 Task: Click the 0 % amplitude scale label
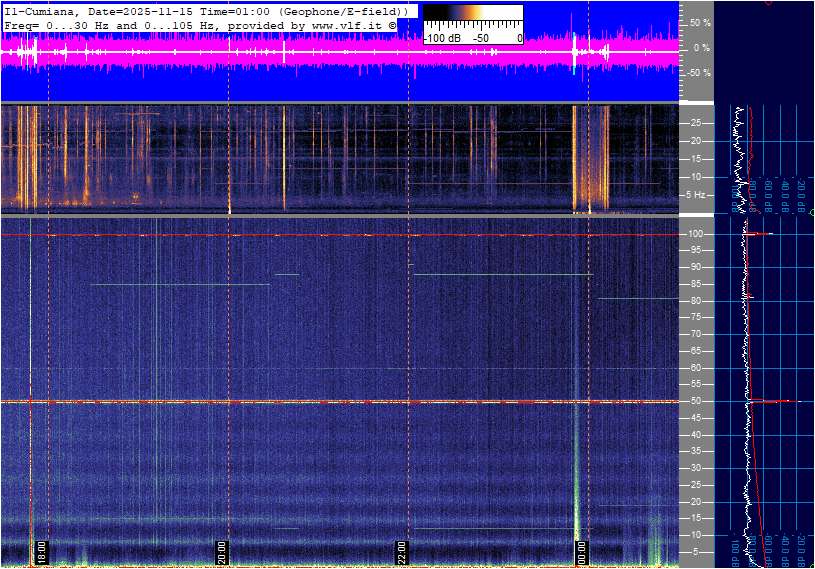tap(702, 47)
